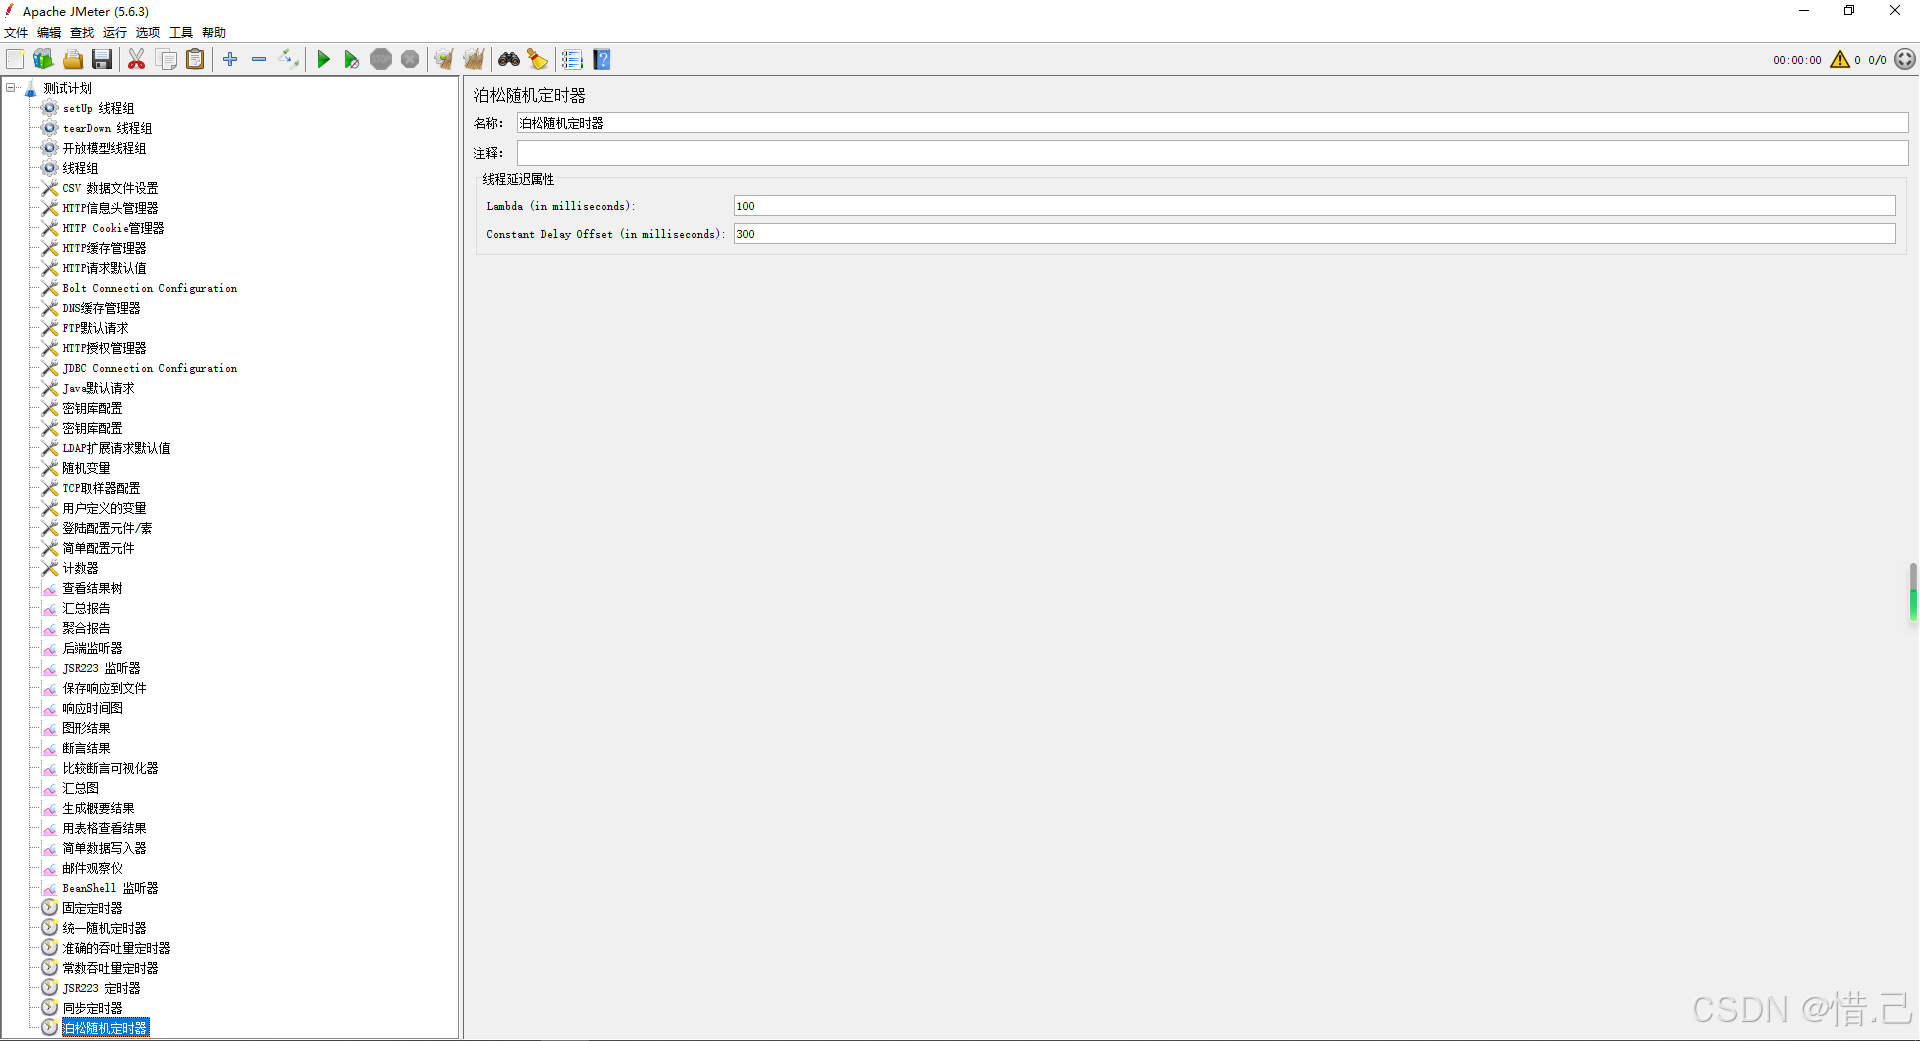Reset search with yellow brush icon

click(538, 60)
